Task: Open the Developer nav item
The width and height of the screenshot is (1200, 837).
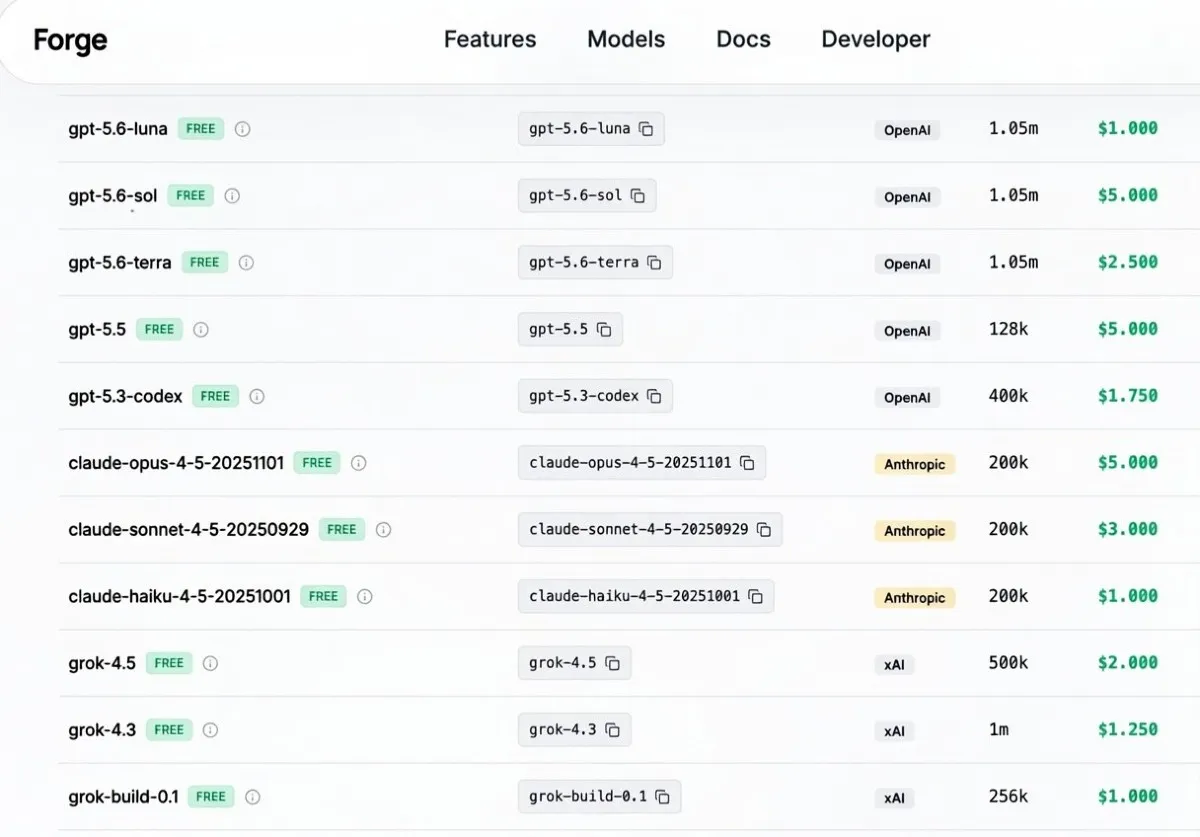Action: coord(876,40)
